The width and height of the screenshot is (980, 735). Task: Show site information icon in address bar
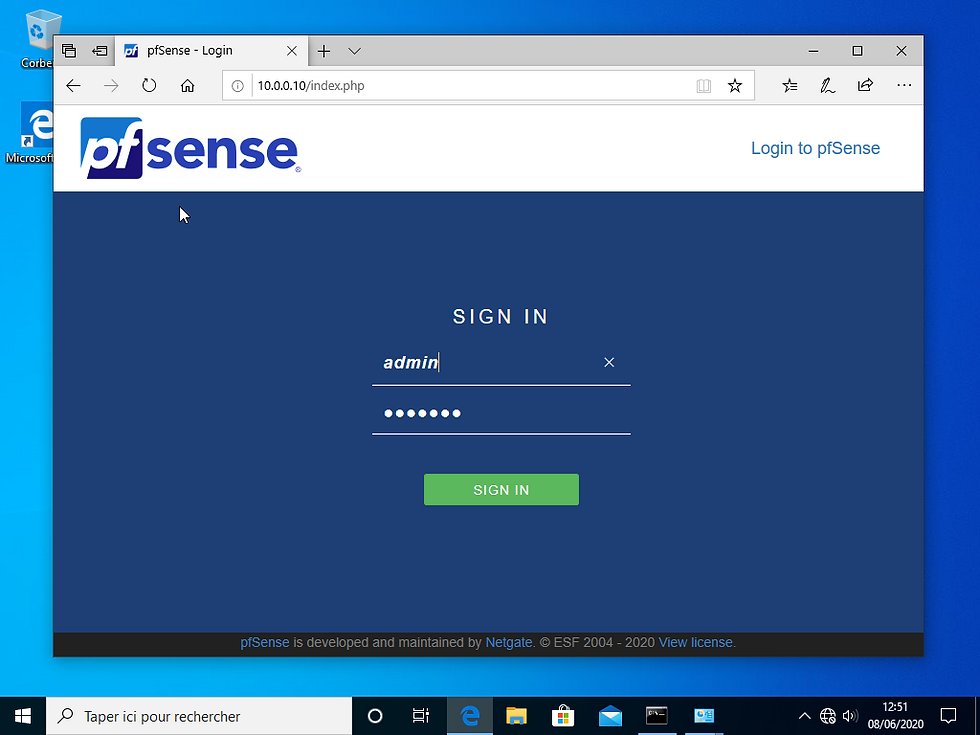click(238, 86)
